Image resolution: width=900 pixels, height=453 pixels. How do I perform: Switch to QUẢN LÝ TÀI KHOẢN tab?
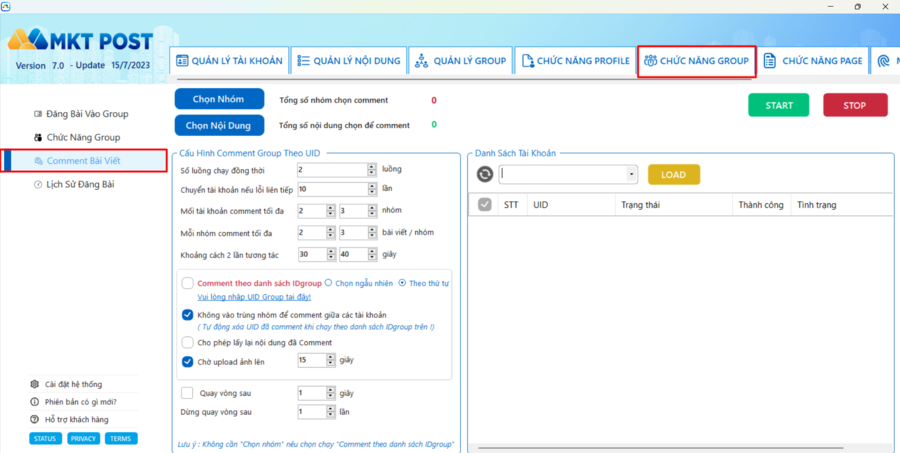click(229, 61)
